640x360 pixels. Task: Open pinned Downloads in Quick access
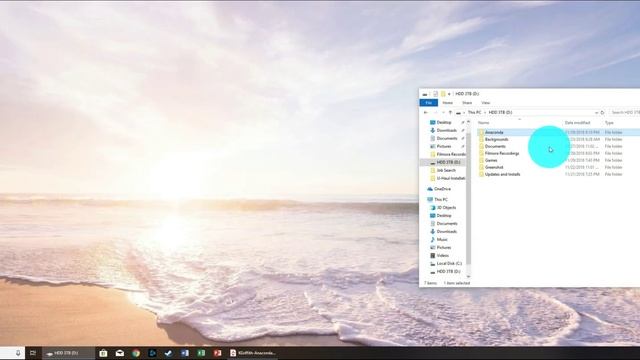pos(446,130)
